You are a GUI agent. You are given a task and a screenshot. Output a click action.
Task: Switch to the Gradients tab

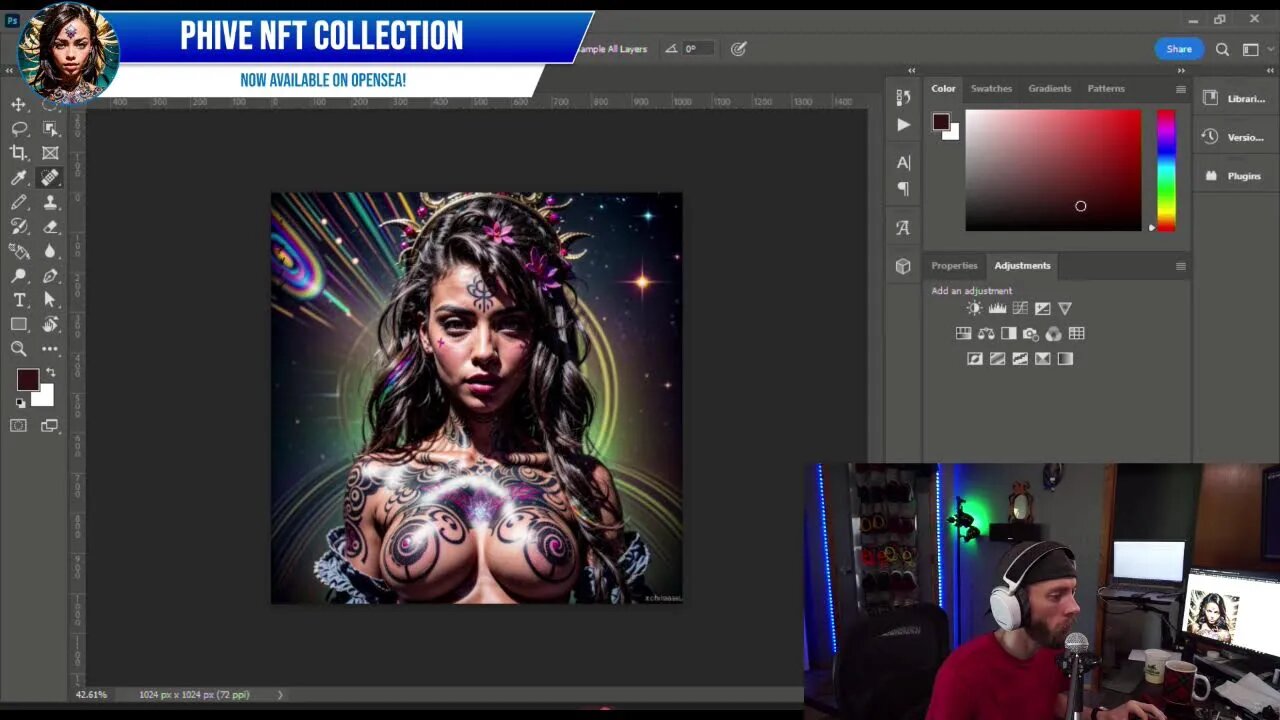[x=1049, y=88]
